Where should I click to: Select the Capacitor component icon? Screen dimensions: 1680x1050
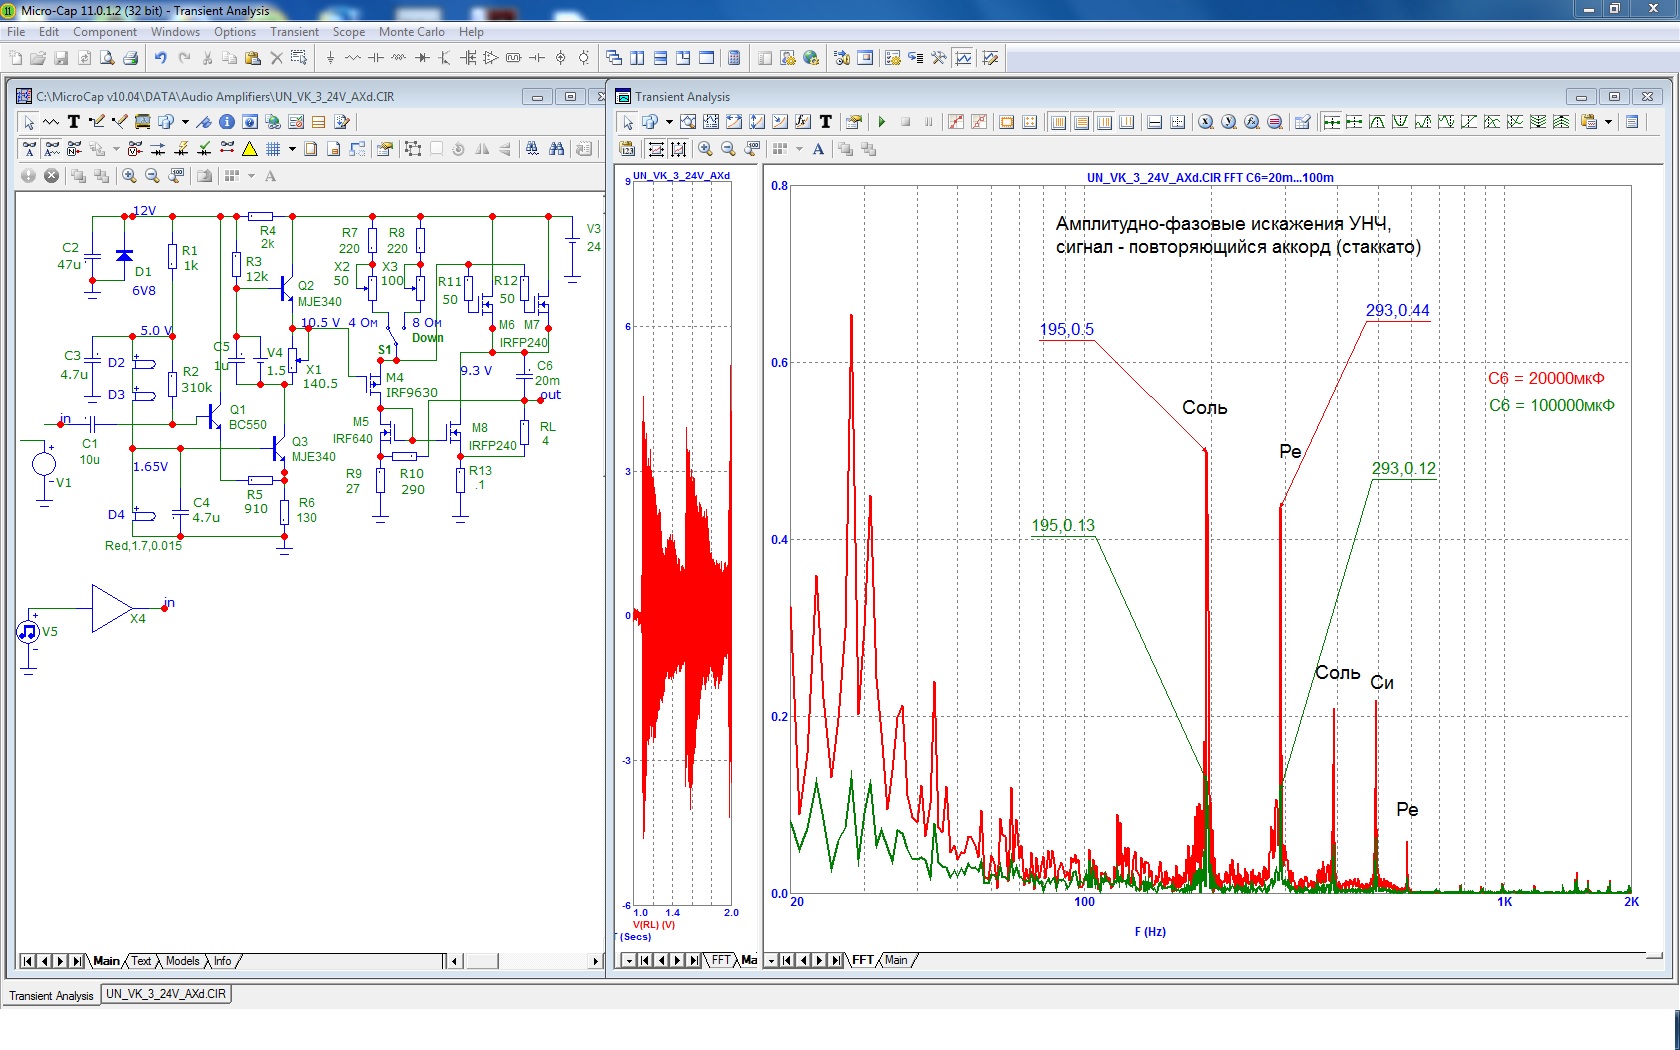(376, 58)
